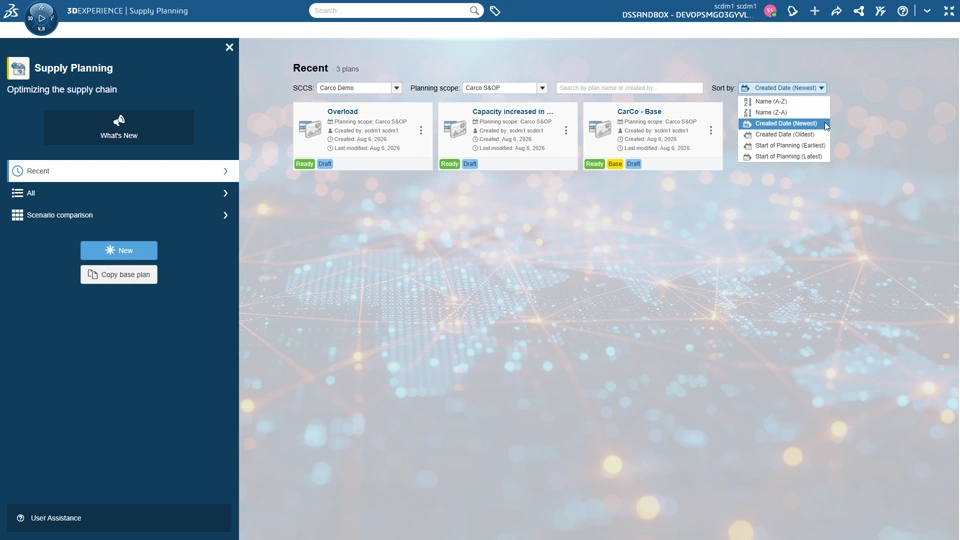Open the Capacity increased card three-dot menu
This screenshot has width=960, height=540.
[566, 130]
